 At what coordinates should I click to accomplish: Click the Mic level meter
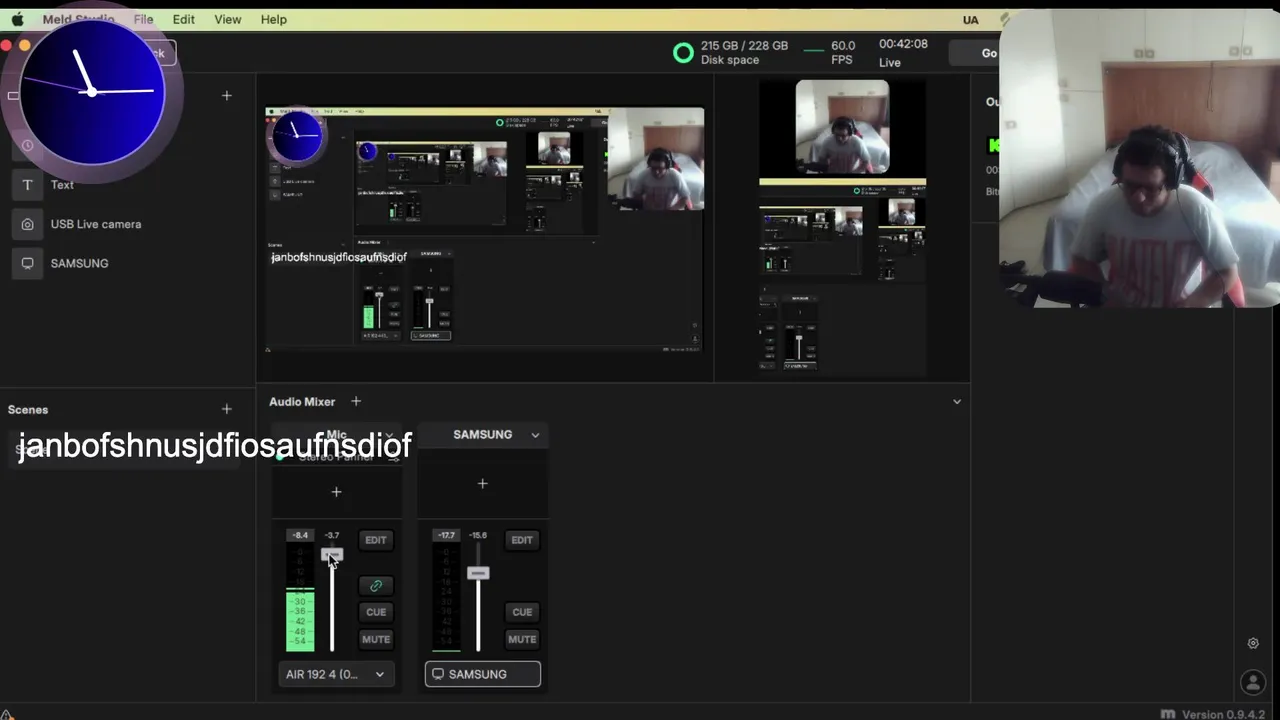coord(300,598)
